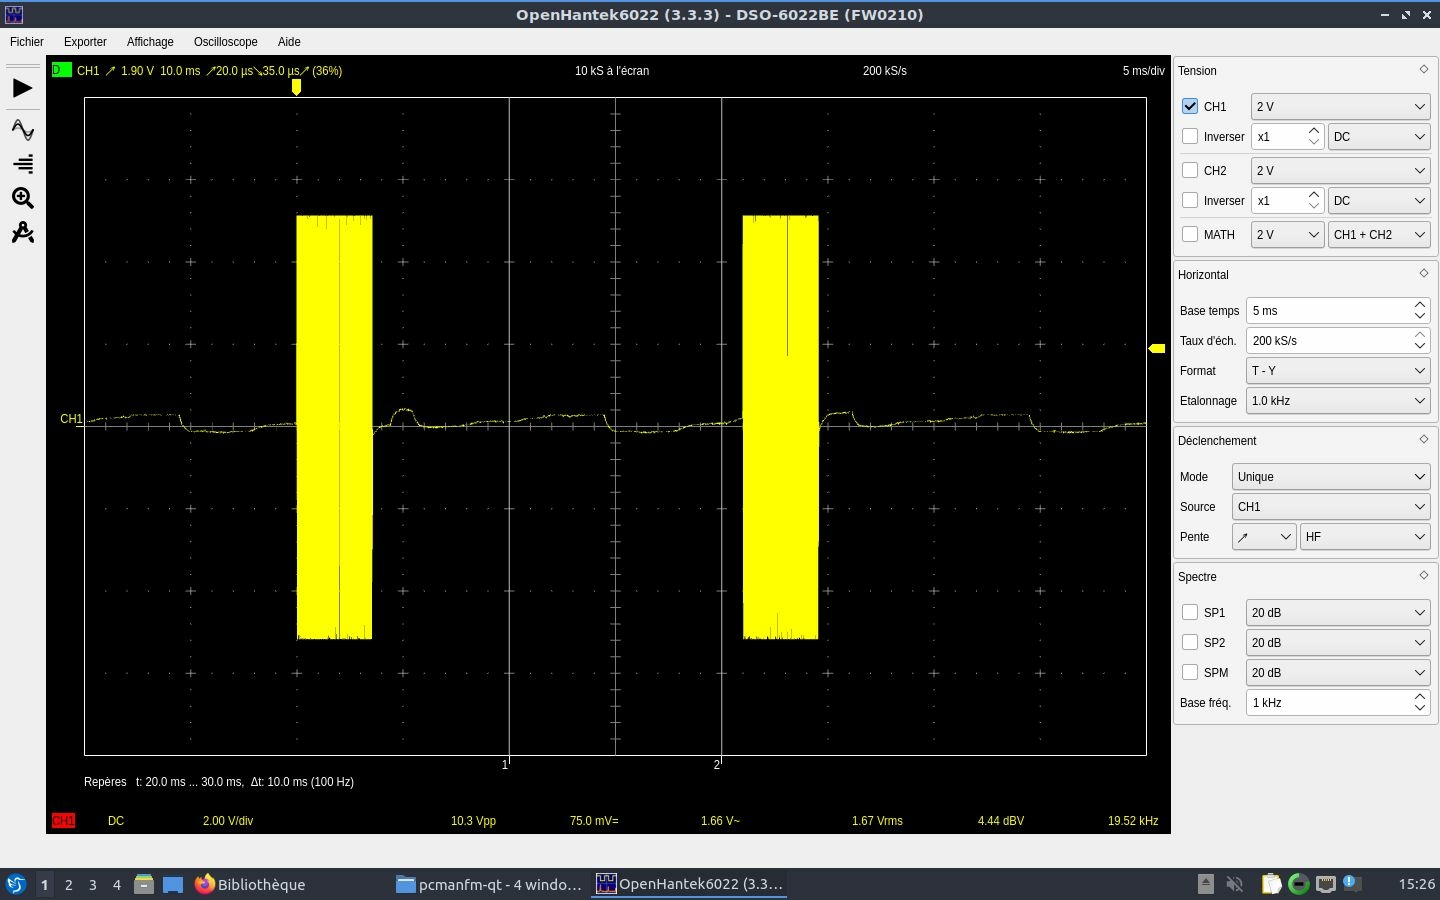This screenshot has height=900, width=1440.
Task: Click the 10.3 Vpp measurement value
Action: pos(473,820)
